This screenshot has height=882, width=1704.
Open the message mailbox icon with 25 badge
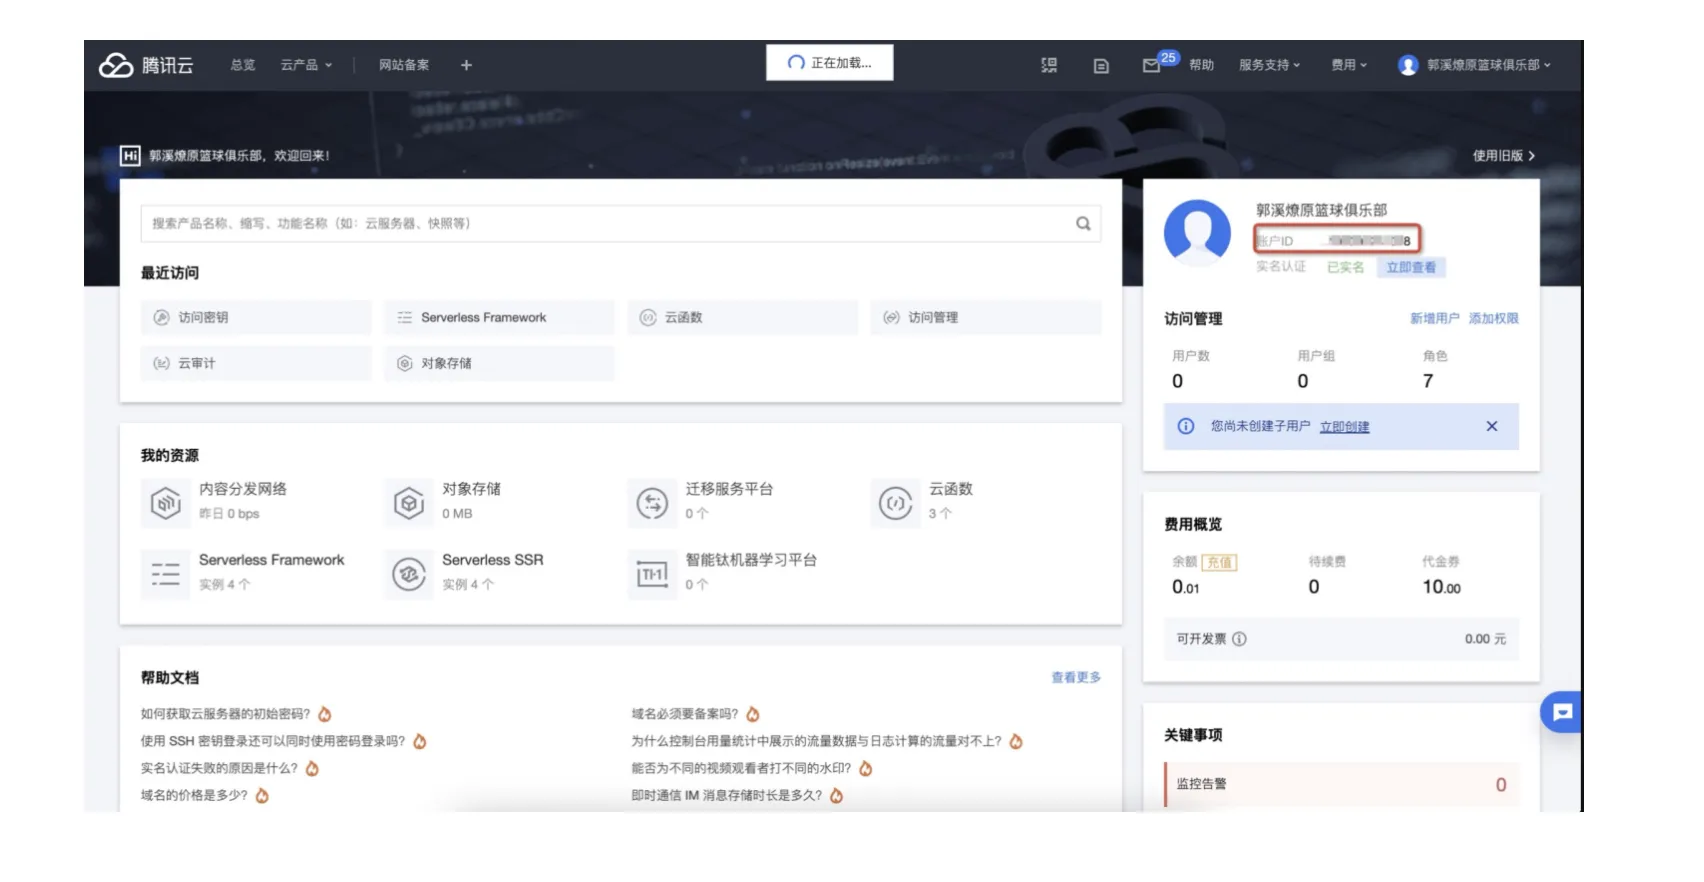[1152, 65]
